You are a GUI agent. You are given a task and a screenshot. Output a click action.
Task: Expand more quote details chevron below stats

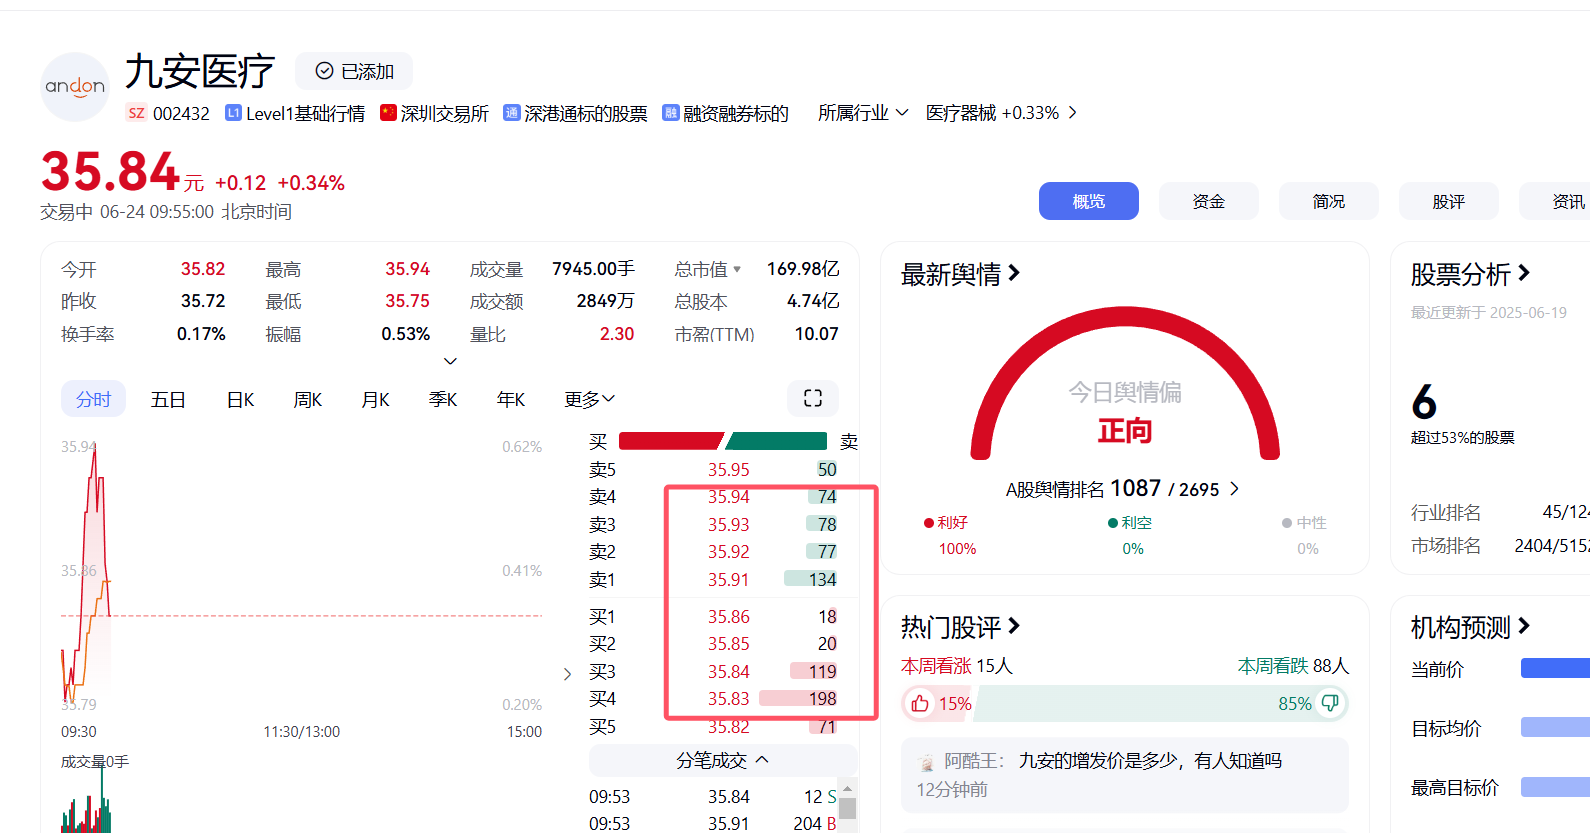click(x=450, y=361)
